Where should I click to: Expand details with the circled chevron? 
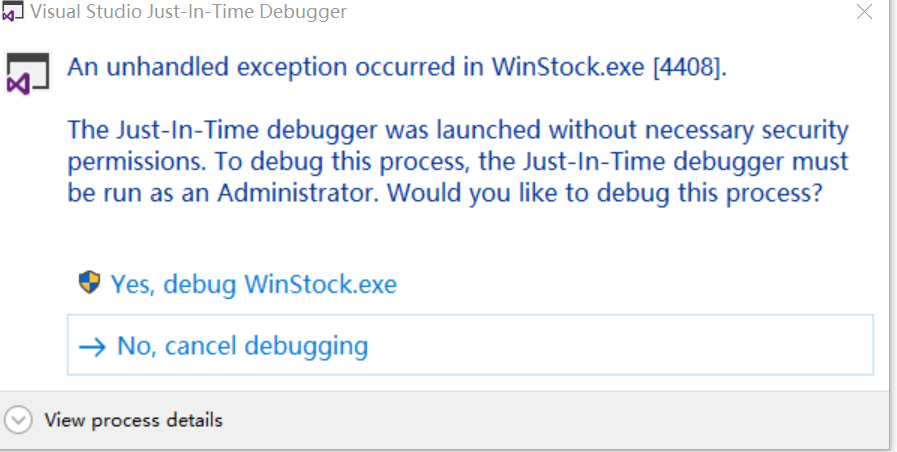pyautogui.click(x=19, y=419)
